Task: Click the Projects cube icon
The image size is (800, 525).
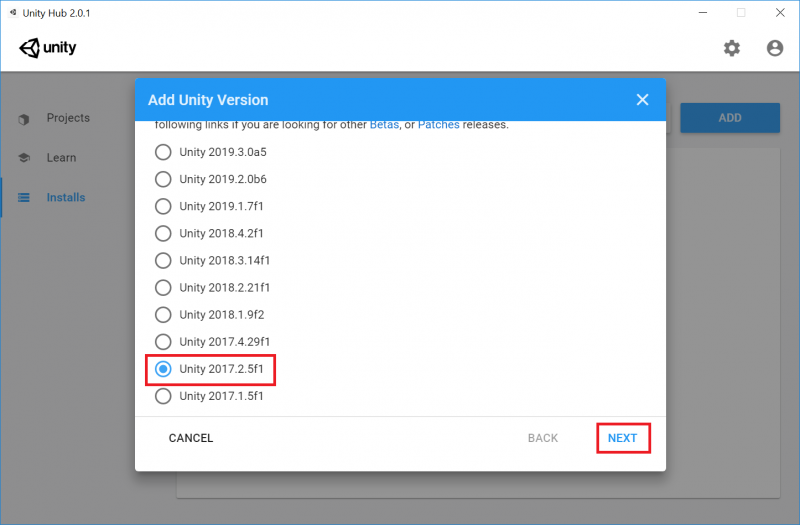Action: [x=24, y=119]
